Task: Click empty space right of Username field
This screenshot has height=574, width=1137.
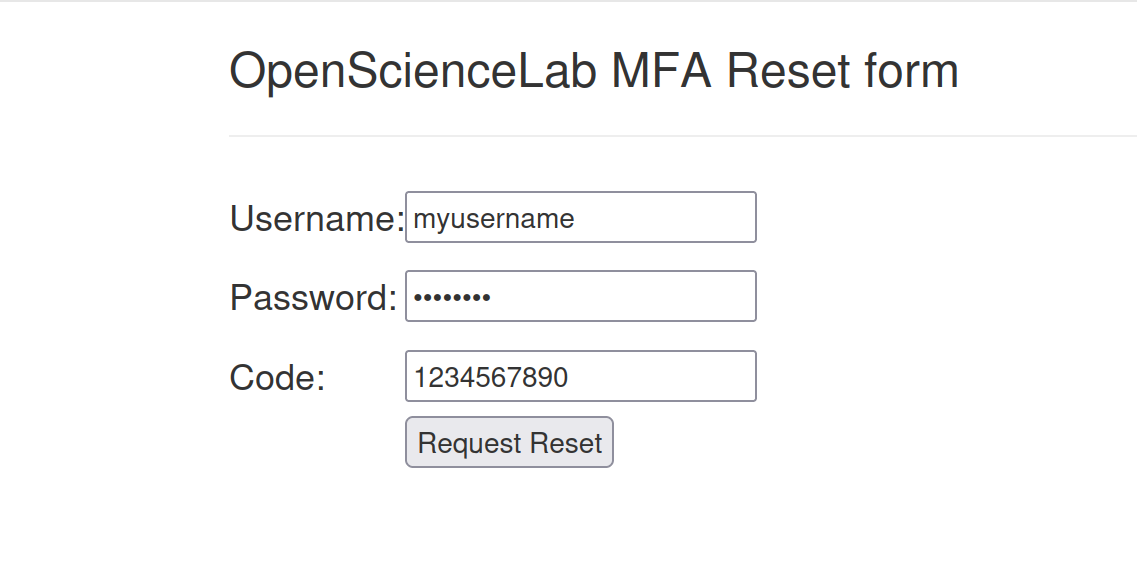Action: pos(900,217)
